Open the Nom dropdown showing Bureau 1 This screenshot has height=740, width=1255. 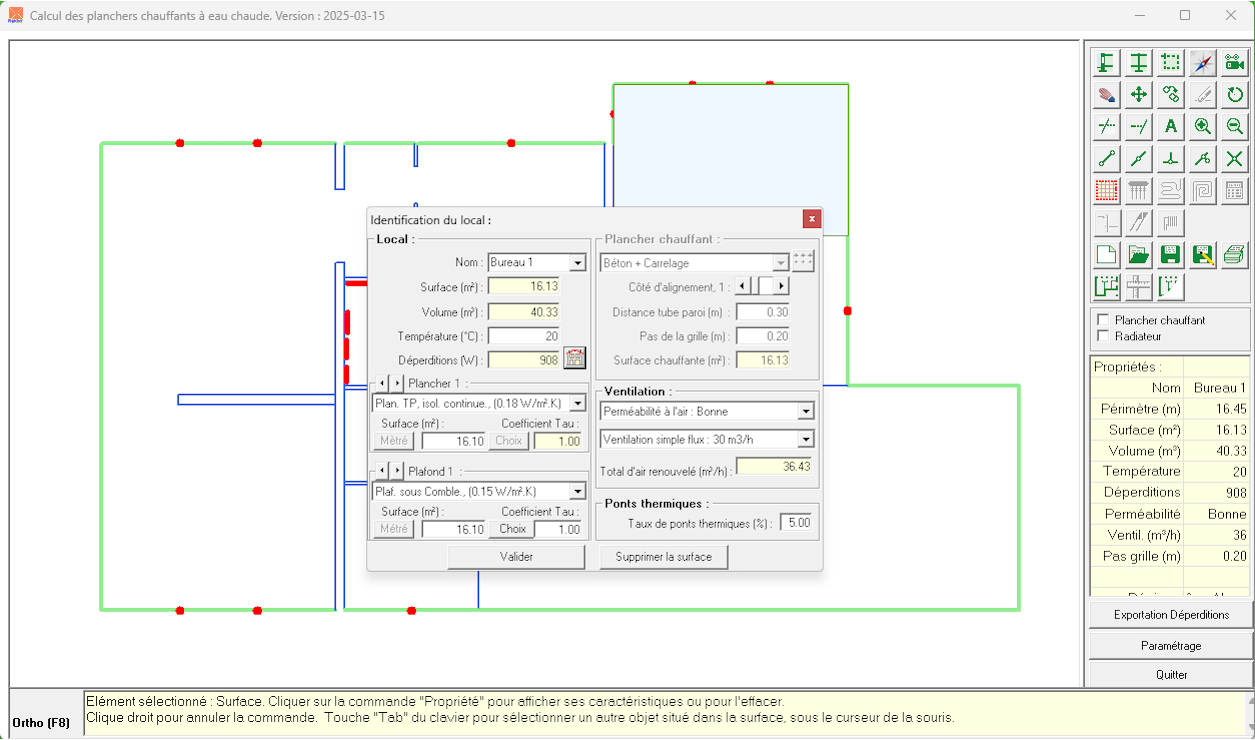(x=577, y=263)
